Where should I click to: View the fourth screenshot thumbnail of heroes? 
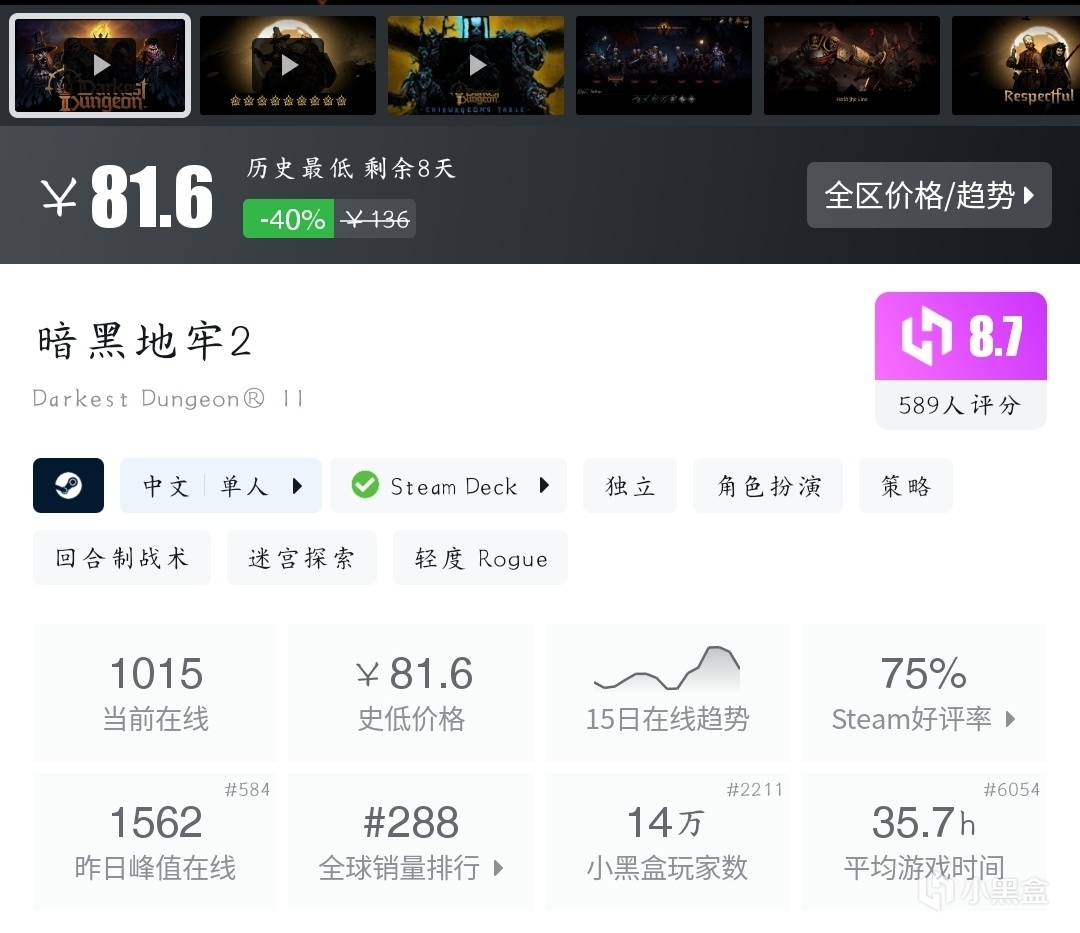[664, 65]
